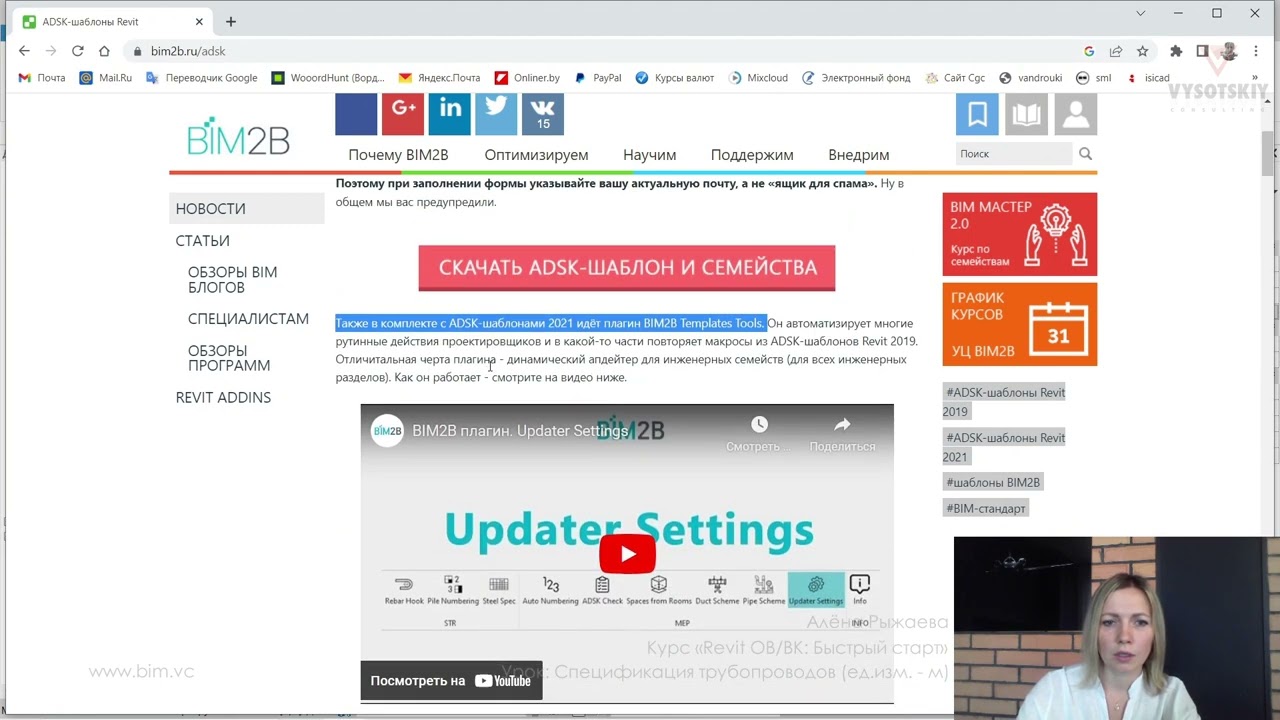
Task: Open the book icon in site header
Action: (x=1026, y=114)
